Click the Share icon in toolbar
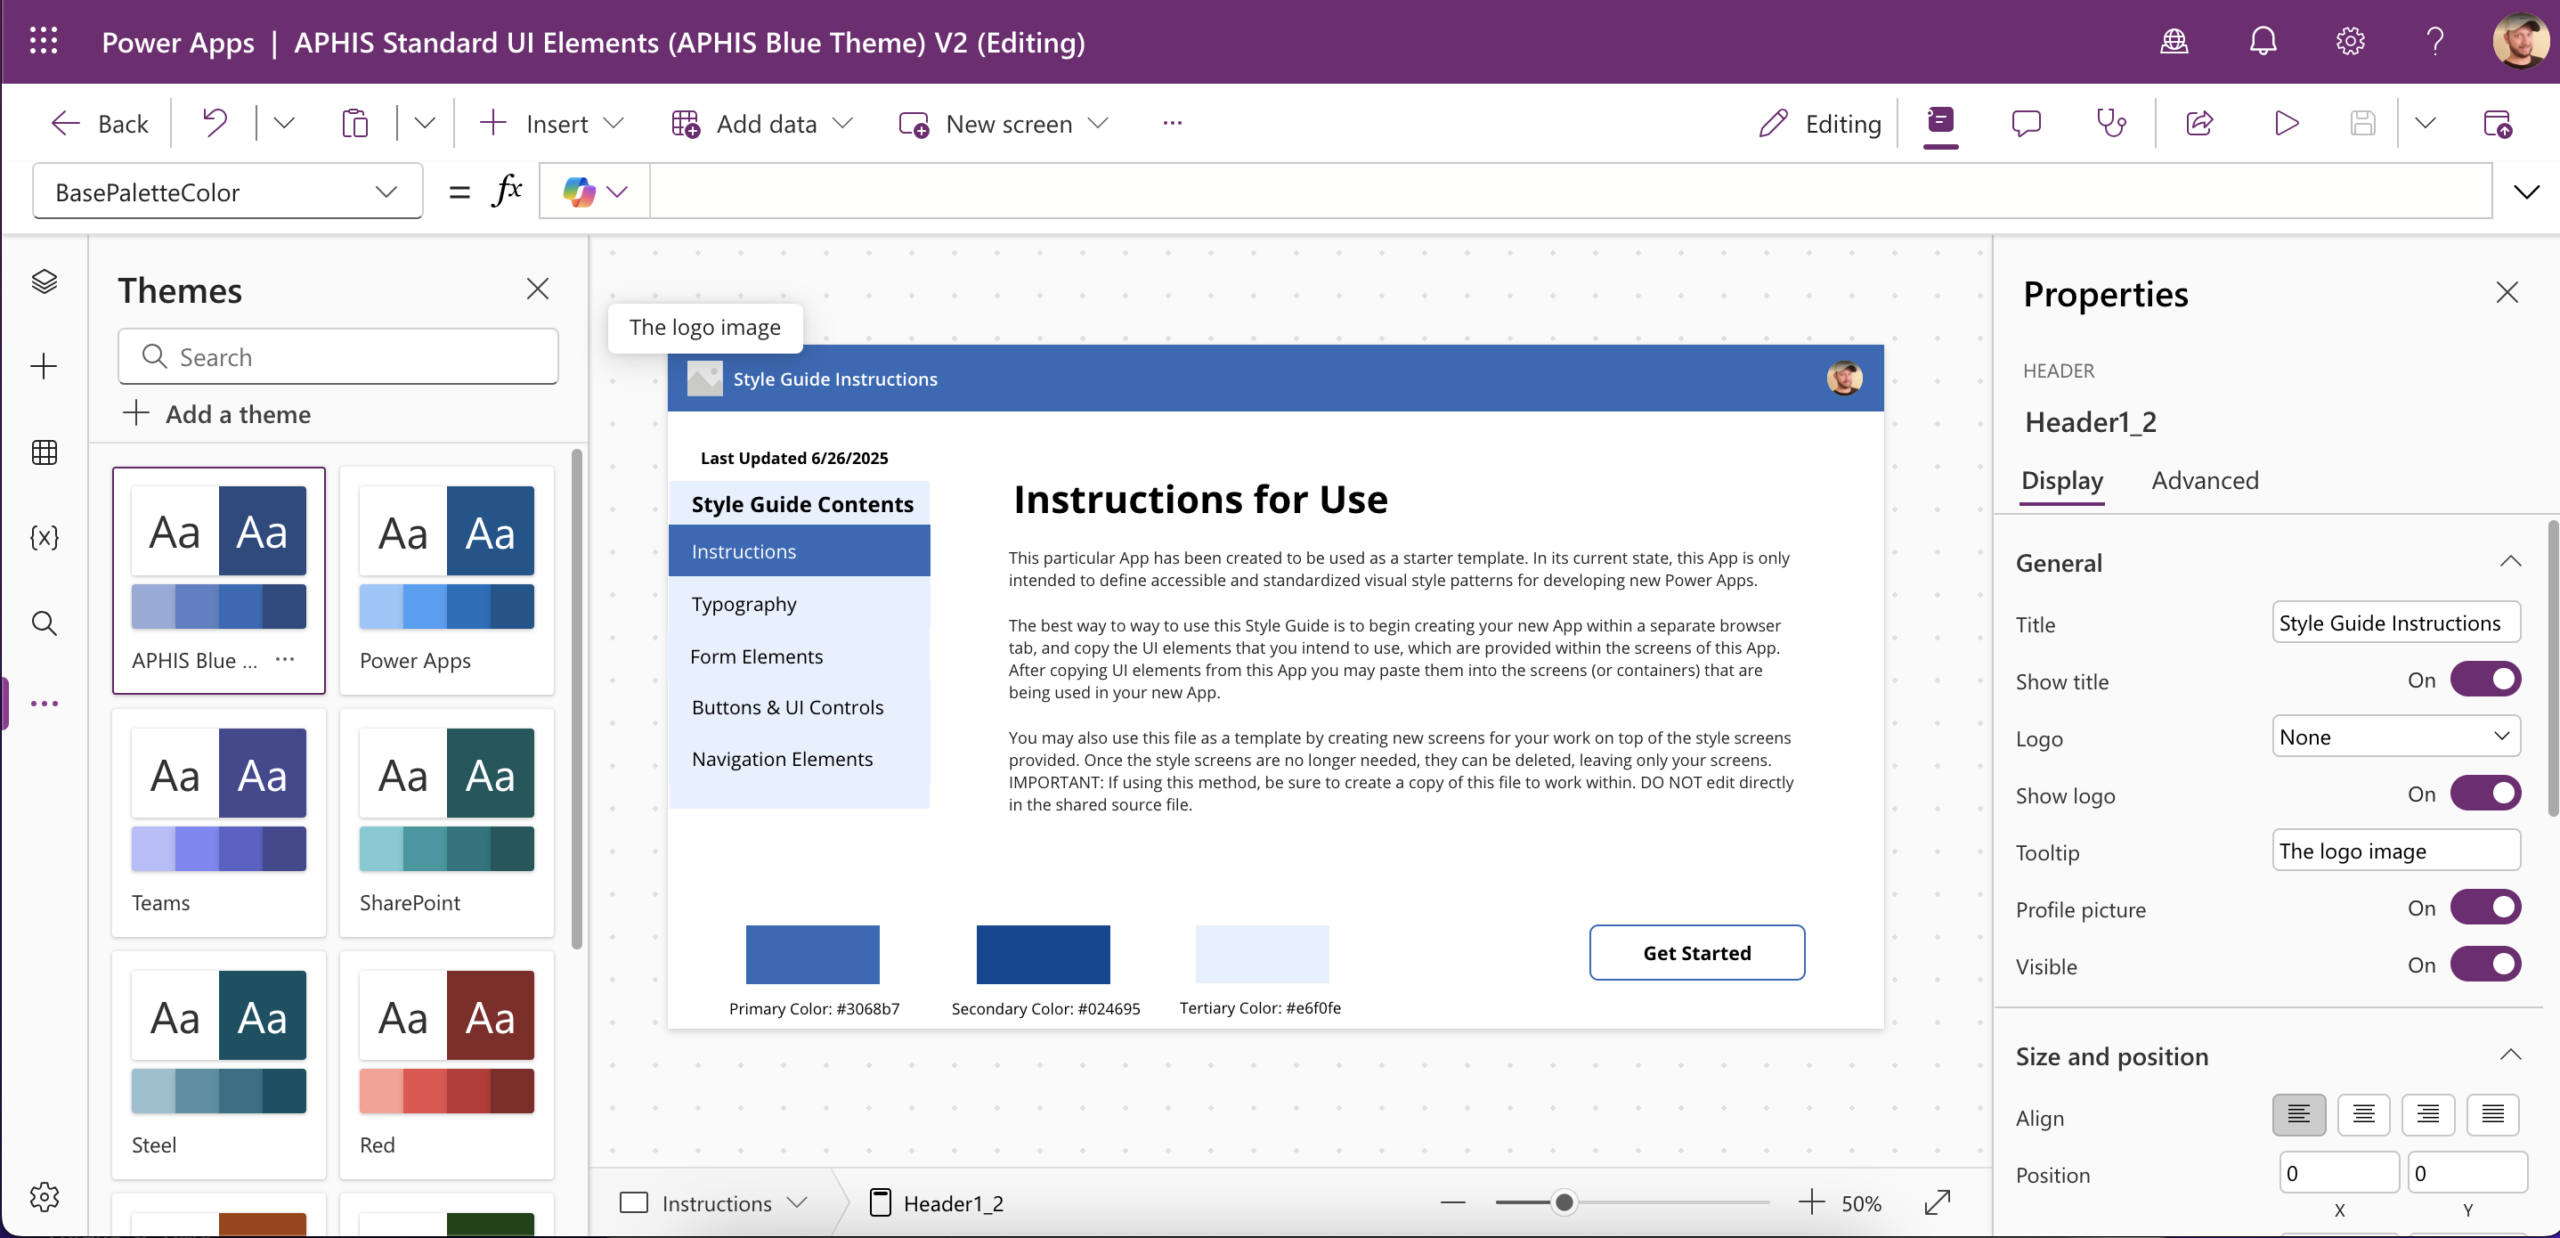This screenshot has height=1238, width=2560. (2199, 123)
